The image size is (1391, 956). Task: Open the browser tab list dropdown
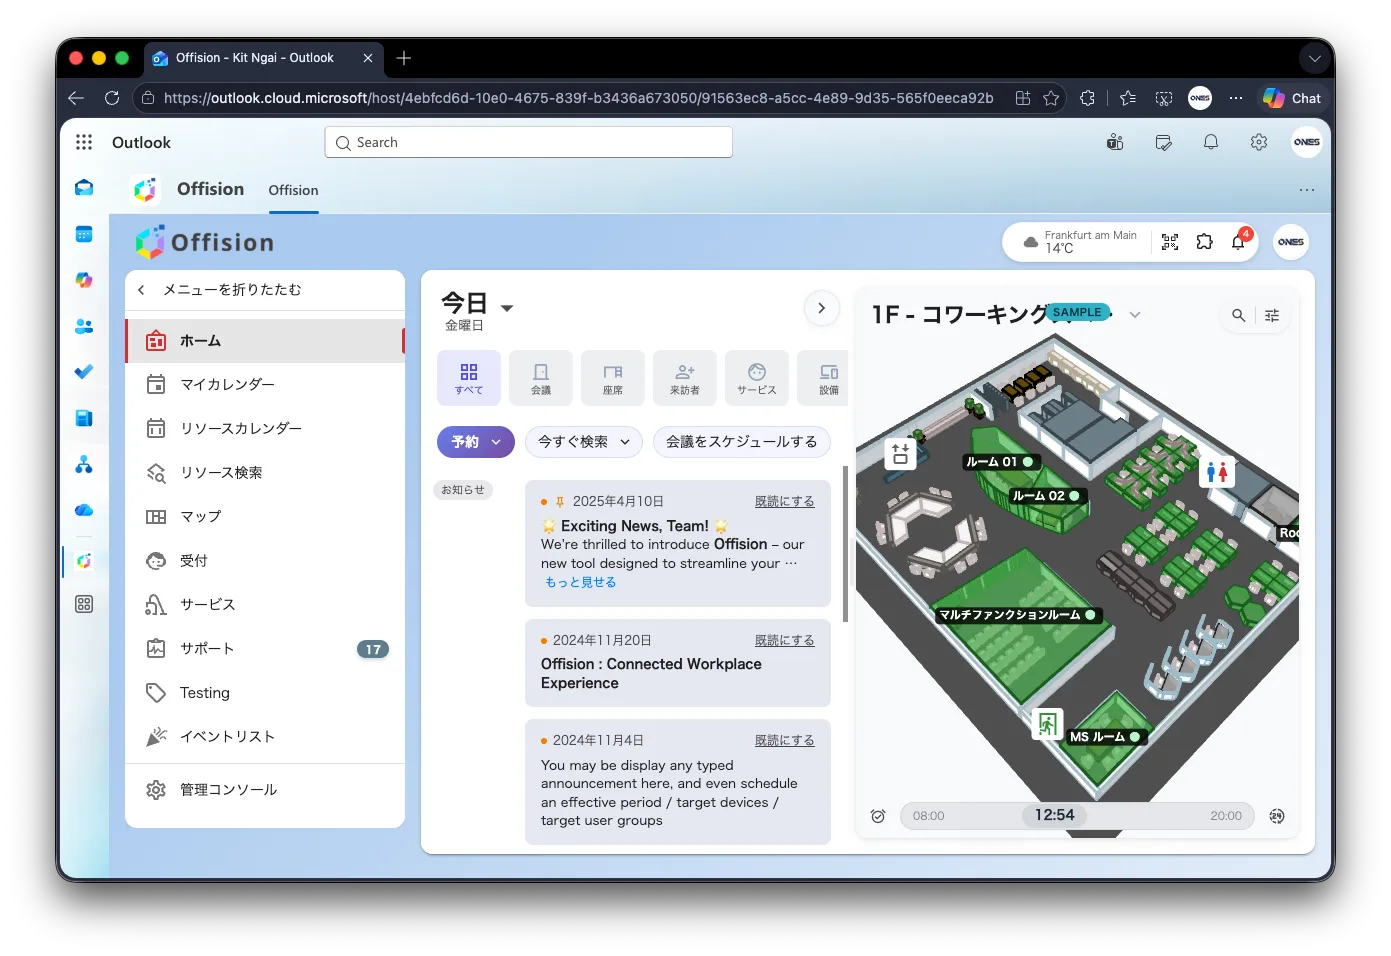pyautogui.click(x=1314, y=58)
